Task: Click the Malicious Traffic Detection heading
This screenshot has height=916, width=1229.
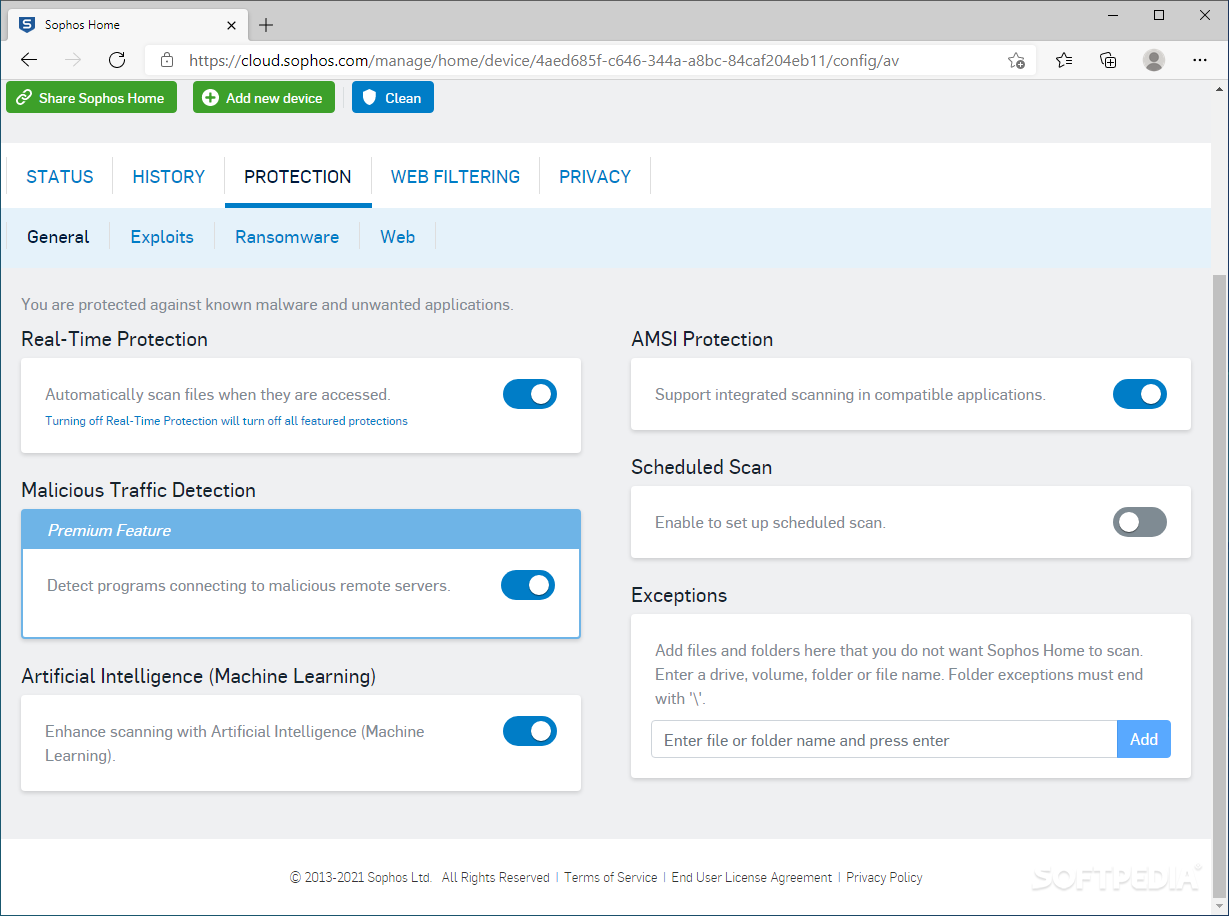Action: click(x=139, y=490)
